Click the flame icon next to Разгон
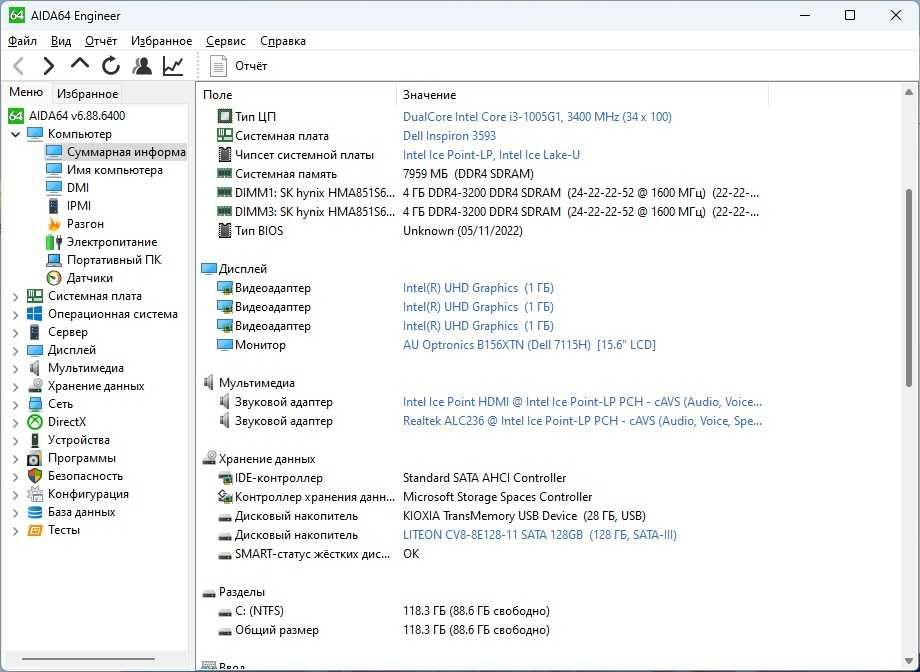The image size is (920, 672). click(x=54, y=224)
